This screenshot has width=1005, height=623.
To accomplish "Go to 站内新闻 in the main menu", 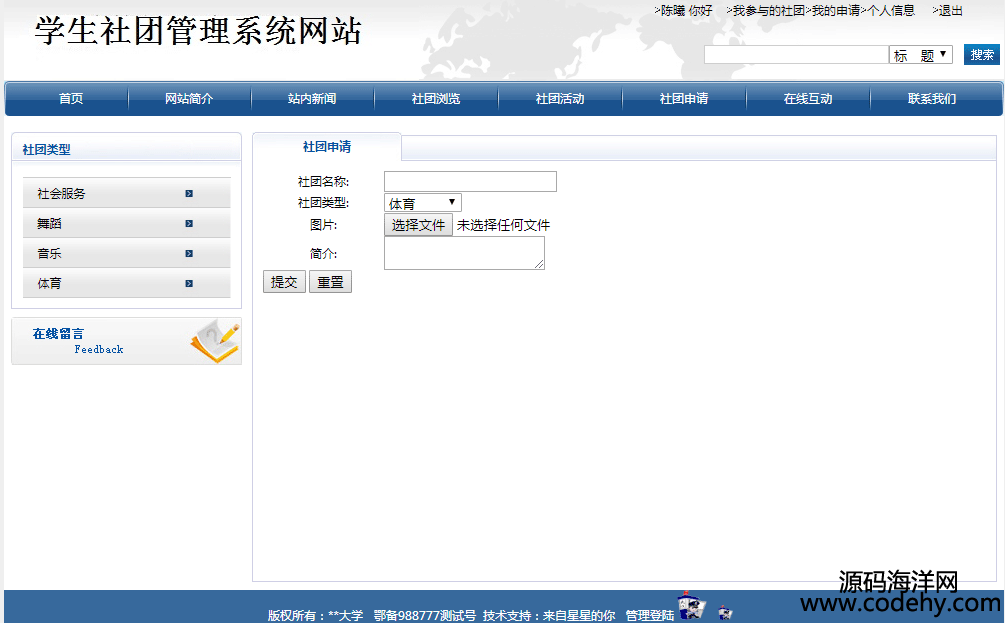I will tap(312, 99).
